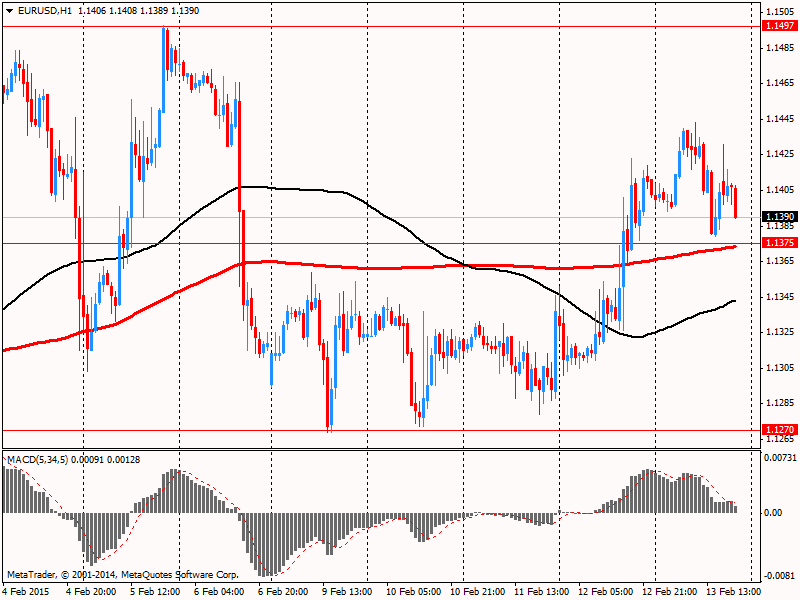
Task: Click the time axis label 6 Feb 04:00
Action: [219, 591]
